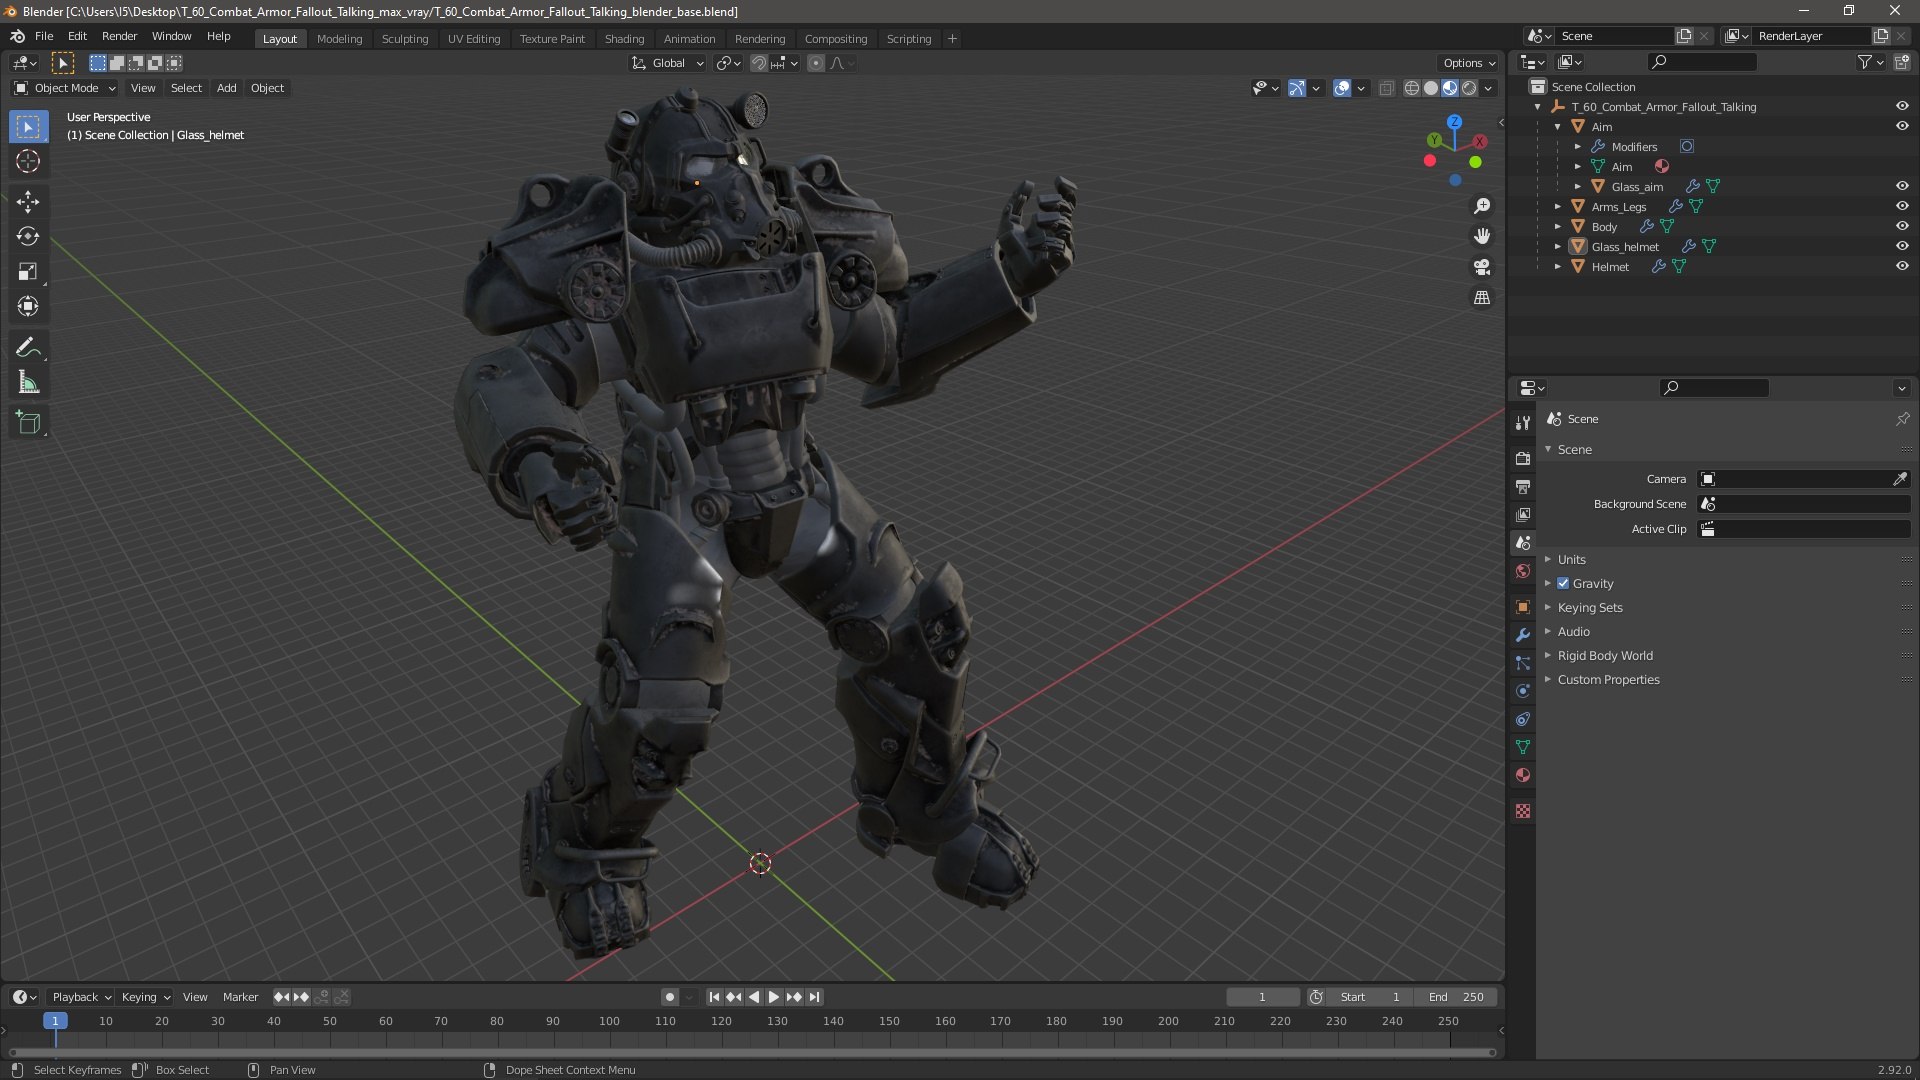1920x1080 pixels.
Task: Open the Tool properties tab
Action: [x=1523, y=422]
